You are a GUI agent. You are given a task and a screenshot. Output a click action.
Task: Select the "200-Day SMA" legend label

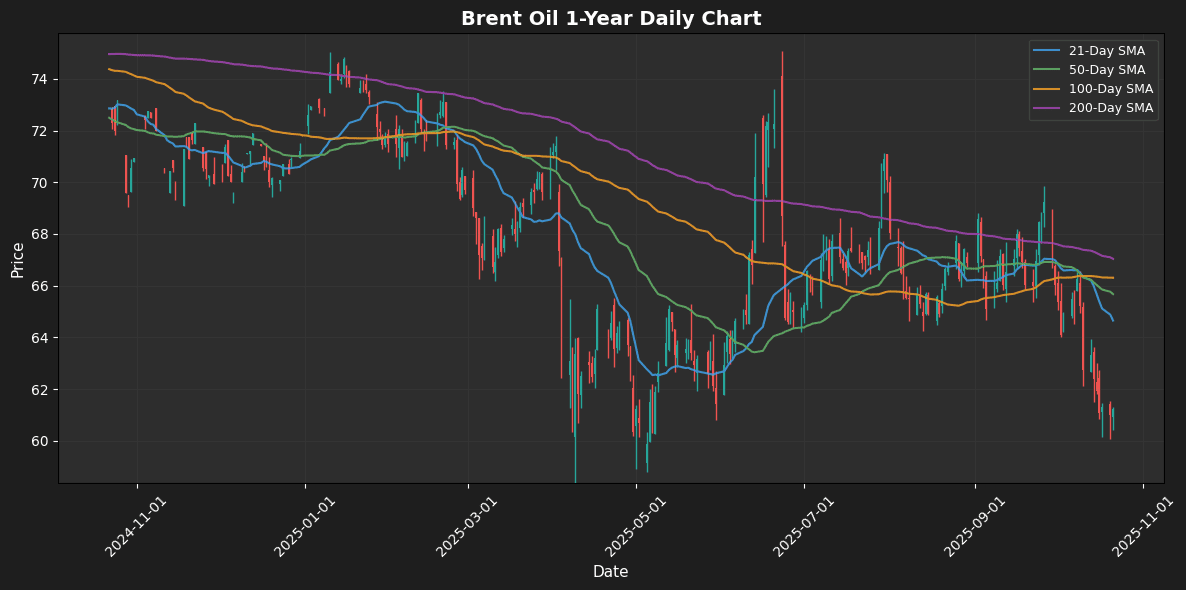coord(1111,108)
